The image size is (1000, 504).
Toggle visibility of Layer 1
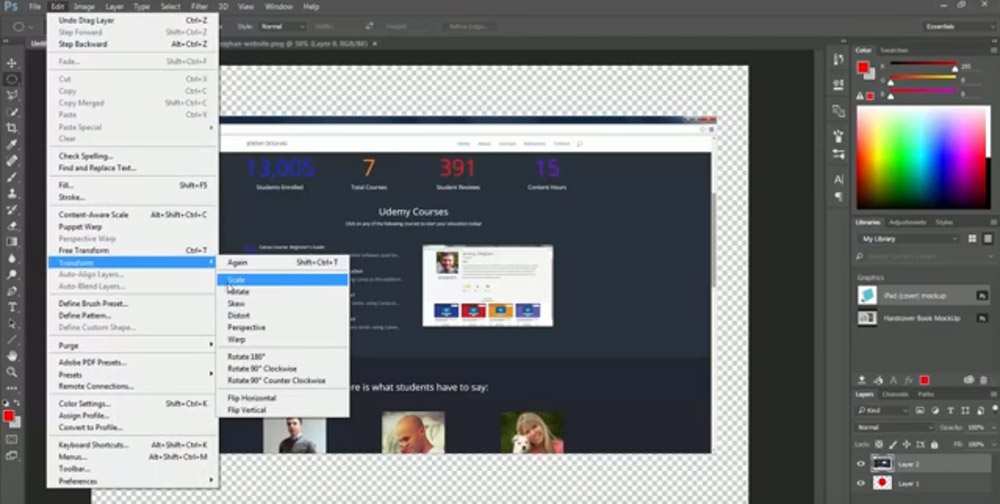pyautogui.click(x=860, y=483)
